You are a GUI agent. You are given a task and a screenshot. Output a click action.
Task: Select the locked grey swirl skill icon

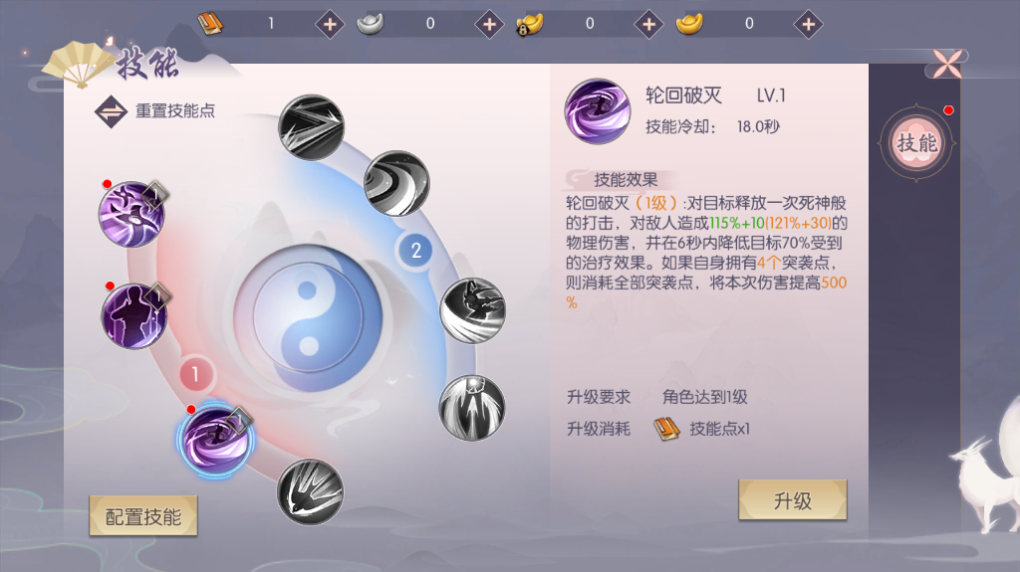(x=397, y=184)
